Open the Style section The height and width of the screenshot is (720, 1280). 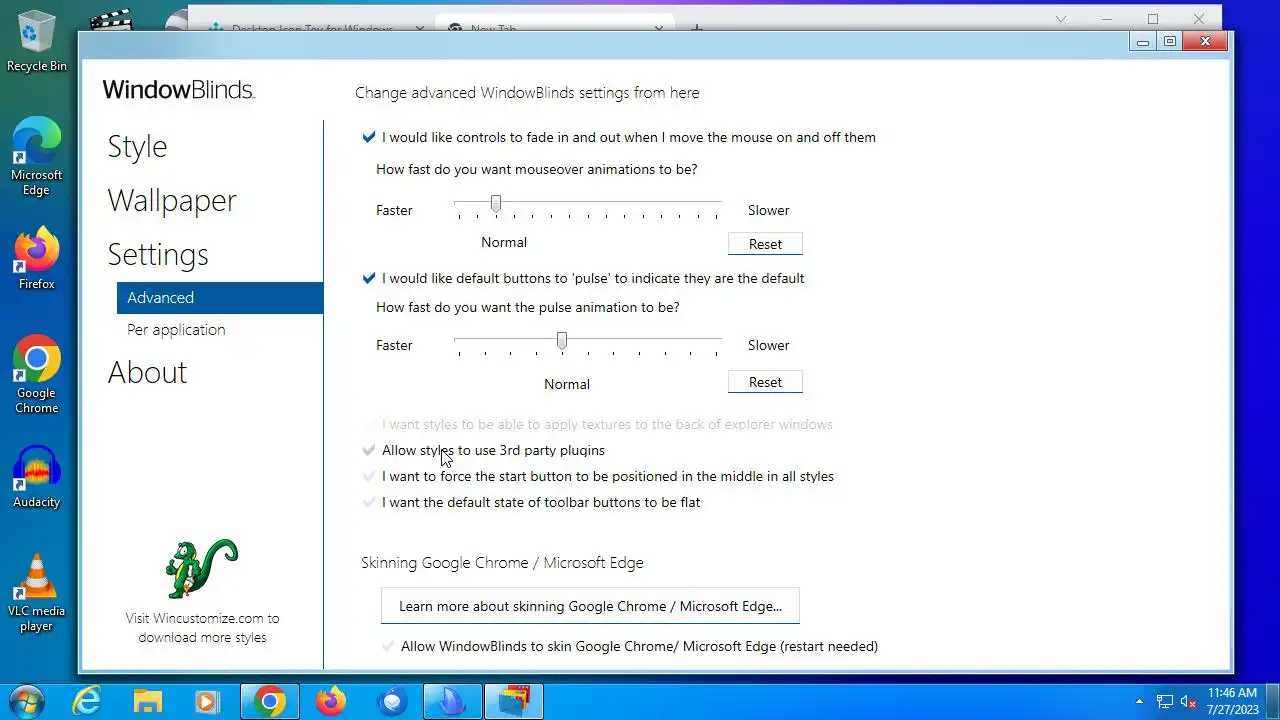coord(137,146)
